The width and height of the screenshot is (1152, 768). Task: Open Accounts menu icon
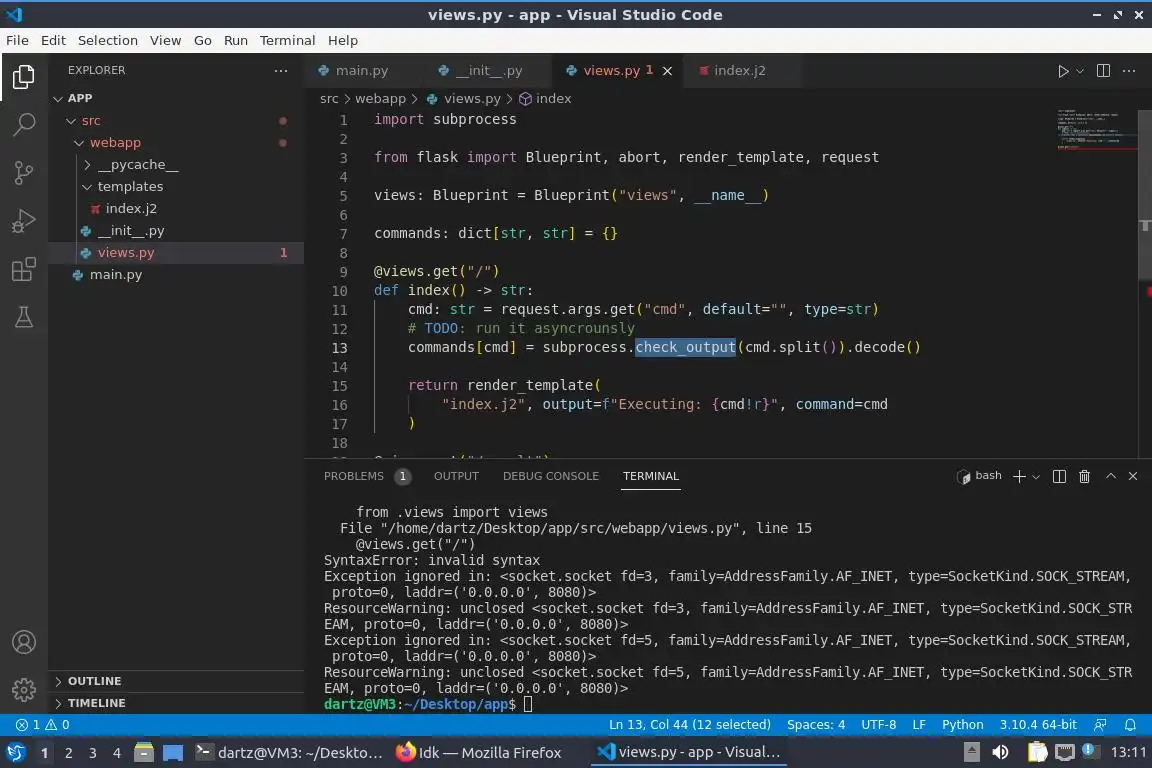(x=24, y=642)
